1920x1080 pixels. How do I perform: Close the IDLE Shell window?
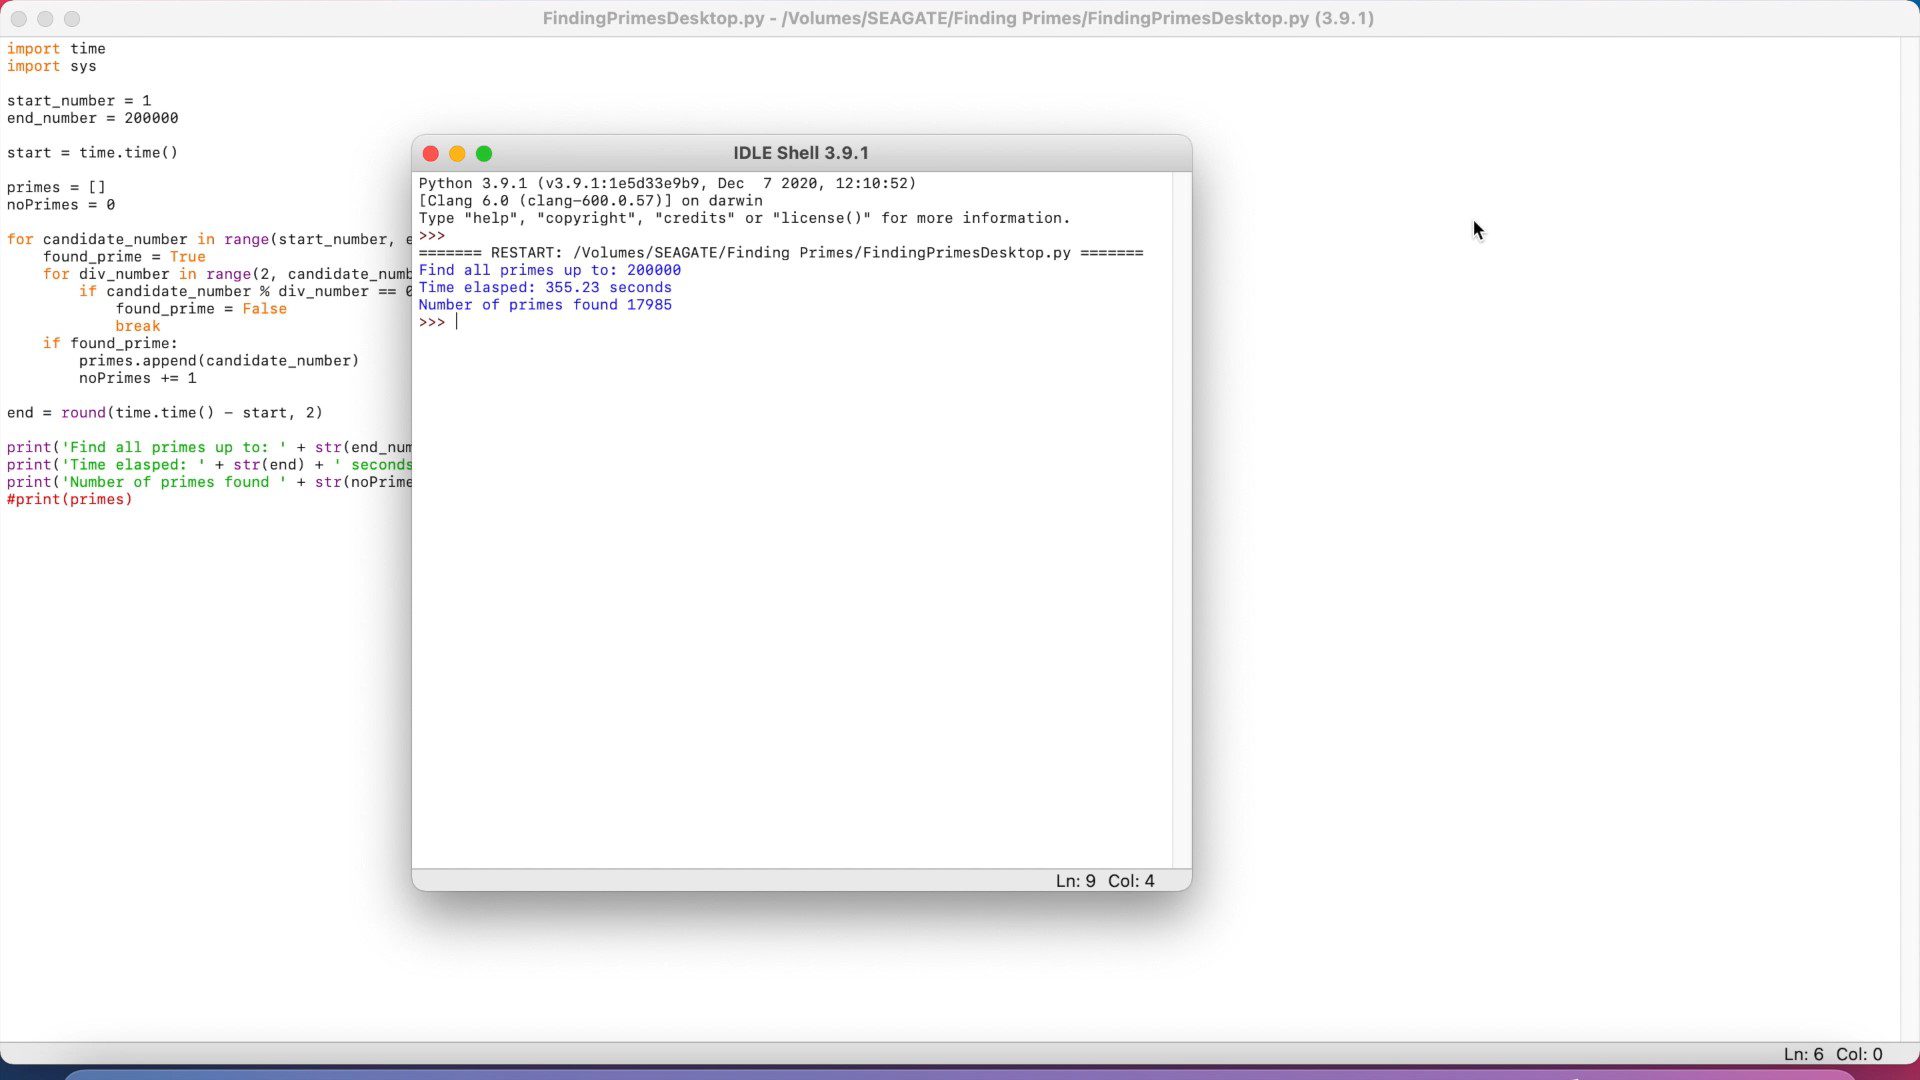pyautogui.click(x=431, y=154)
